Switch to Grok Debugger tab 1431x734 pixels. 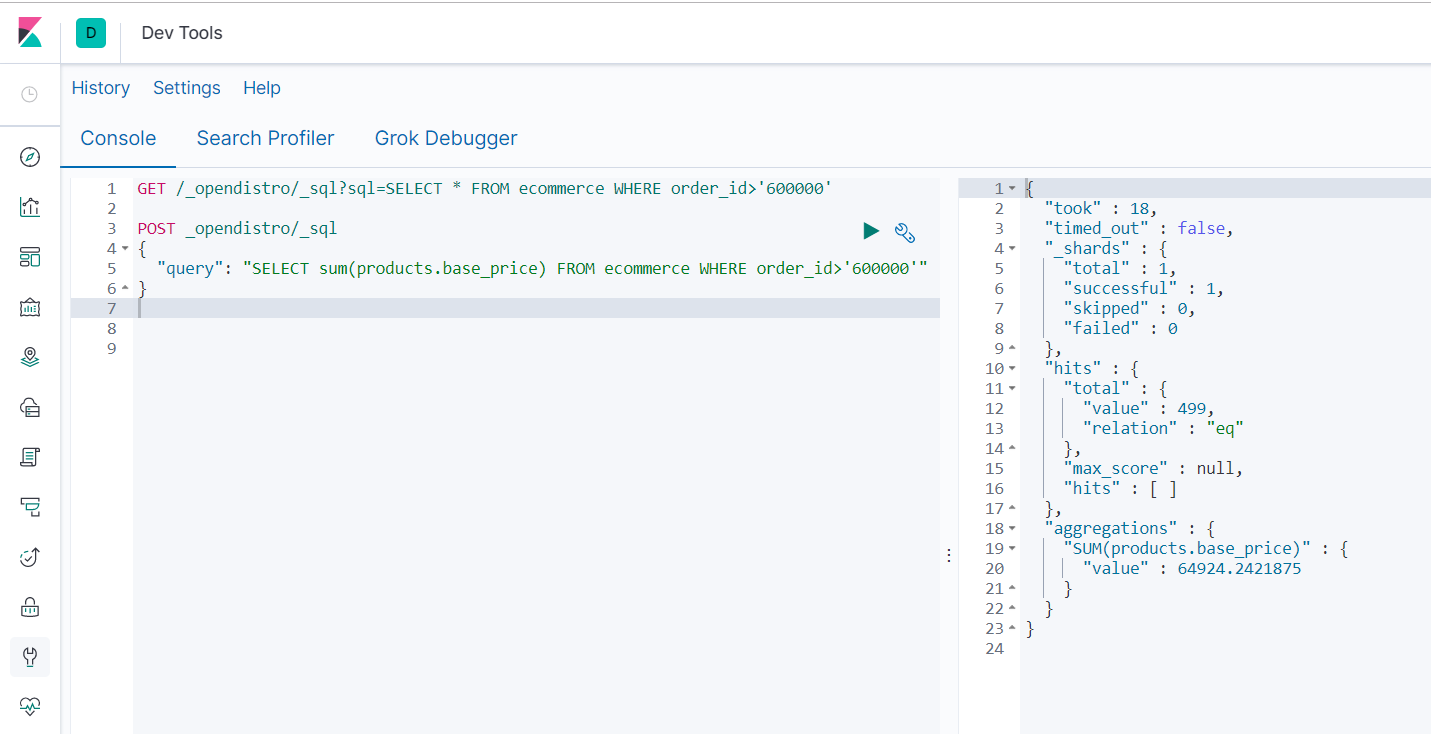pyautogui.click(x=446, y=138)
